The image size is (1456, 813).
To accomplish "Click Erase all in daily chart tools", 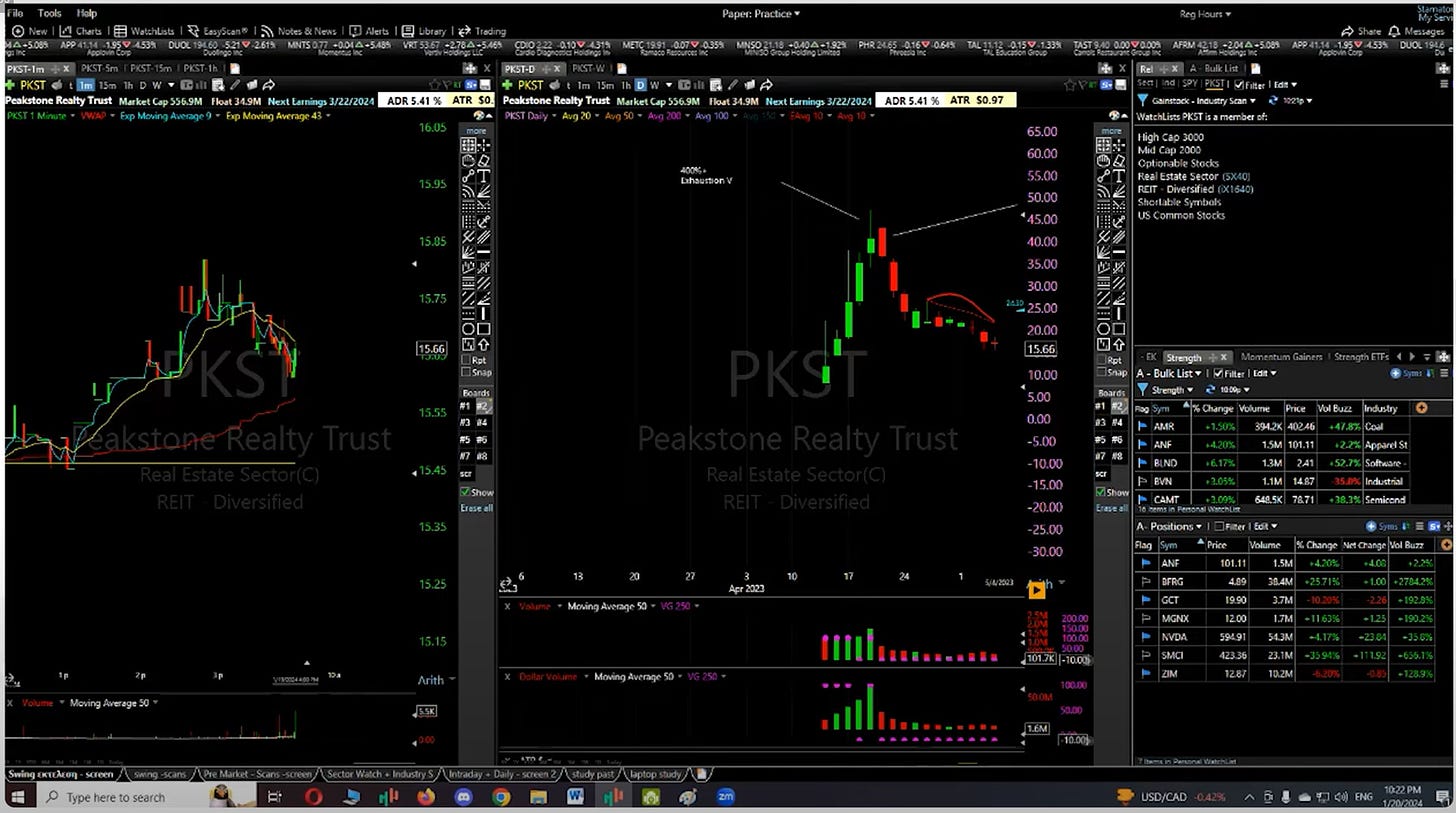I will 1112,508.
